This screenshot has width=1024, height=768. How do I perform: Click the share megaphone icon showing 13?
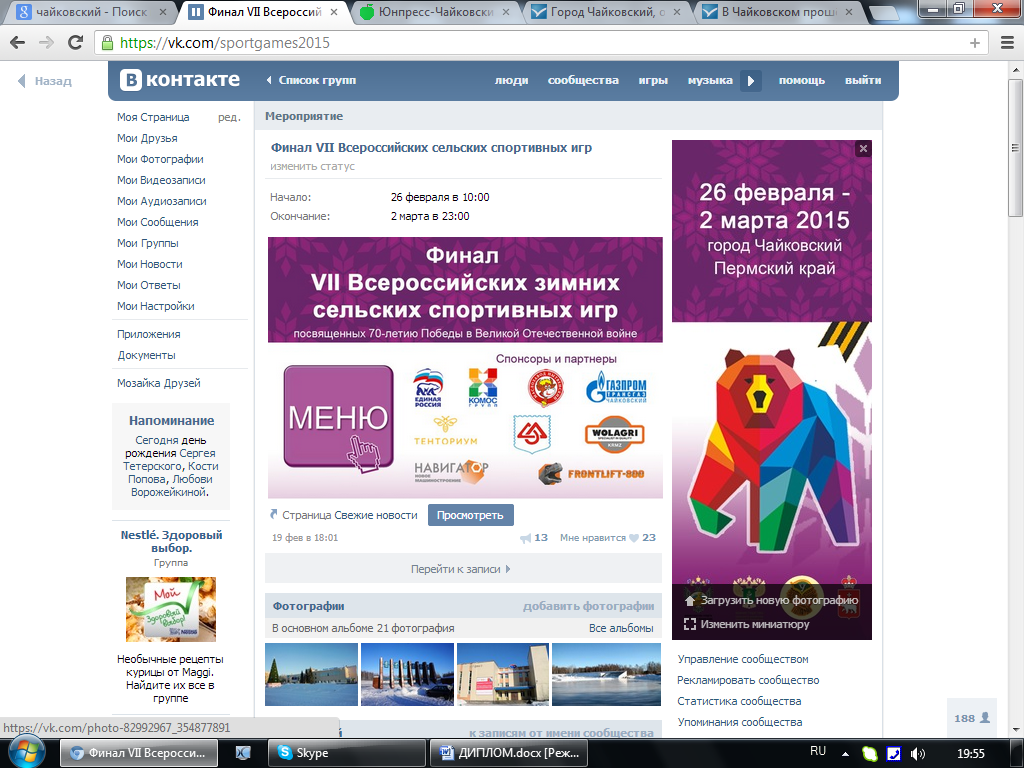click(x=526, y=538)
